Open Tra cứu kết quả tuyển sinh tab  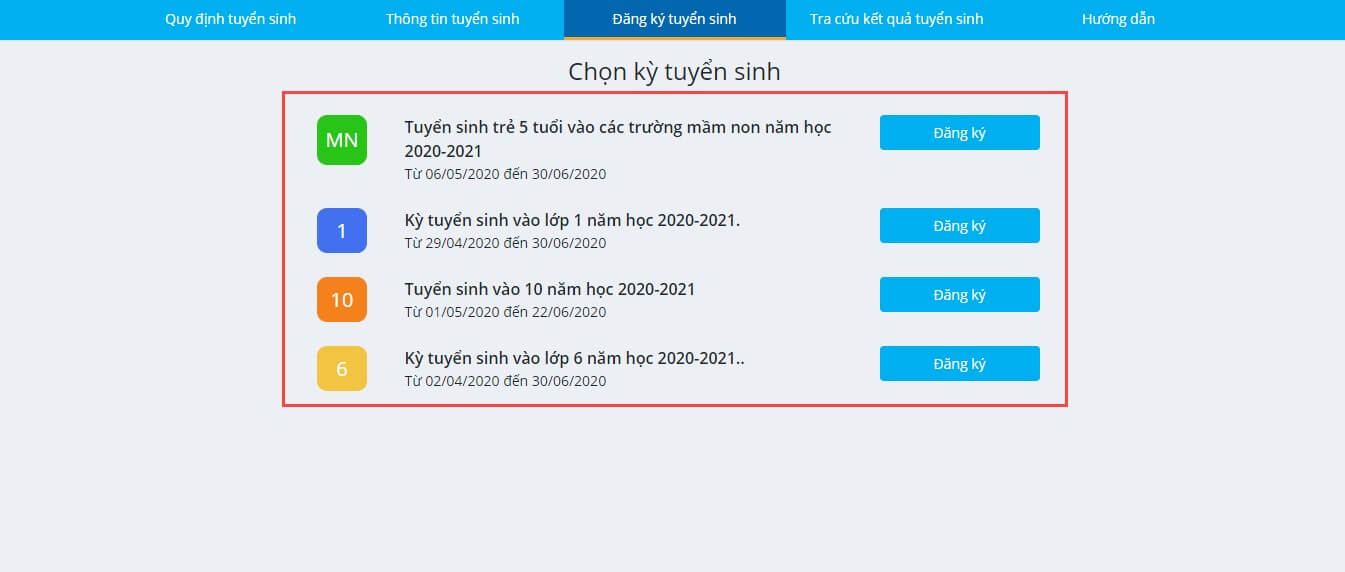pos(896,19)
